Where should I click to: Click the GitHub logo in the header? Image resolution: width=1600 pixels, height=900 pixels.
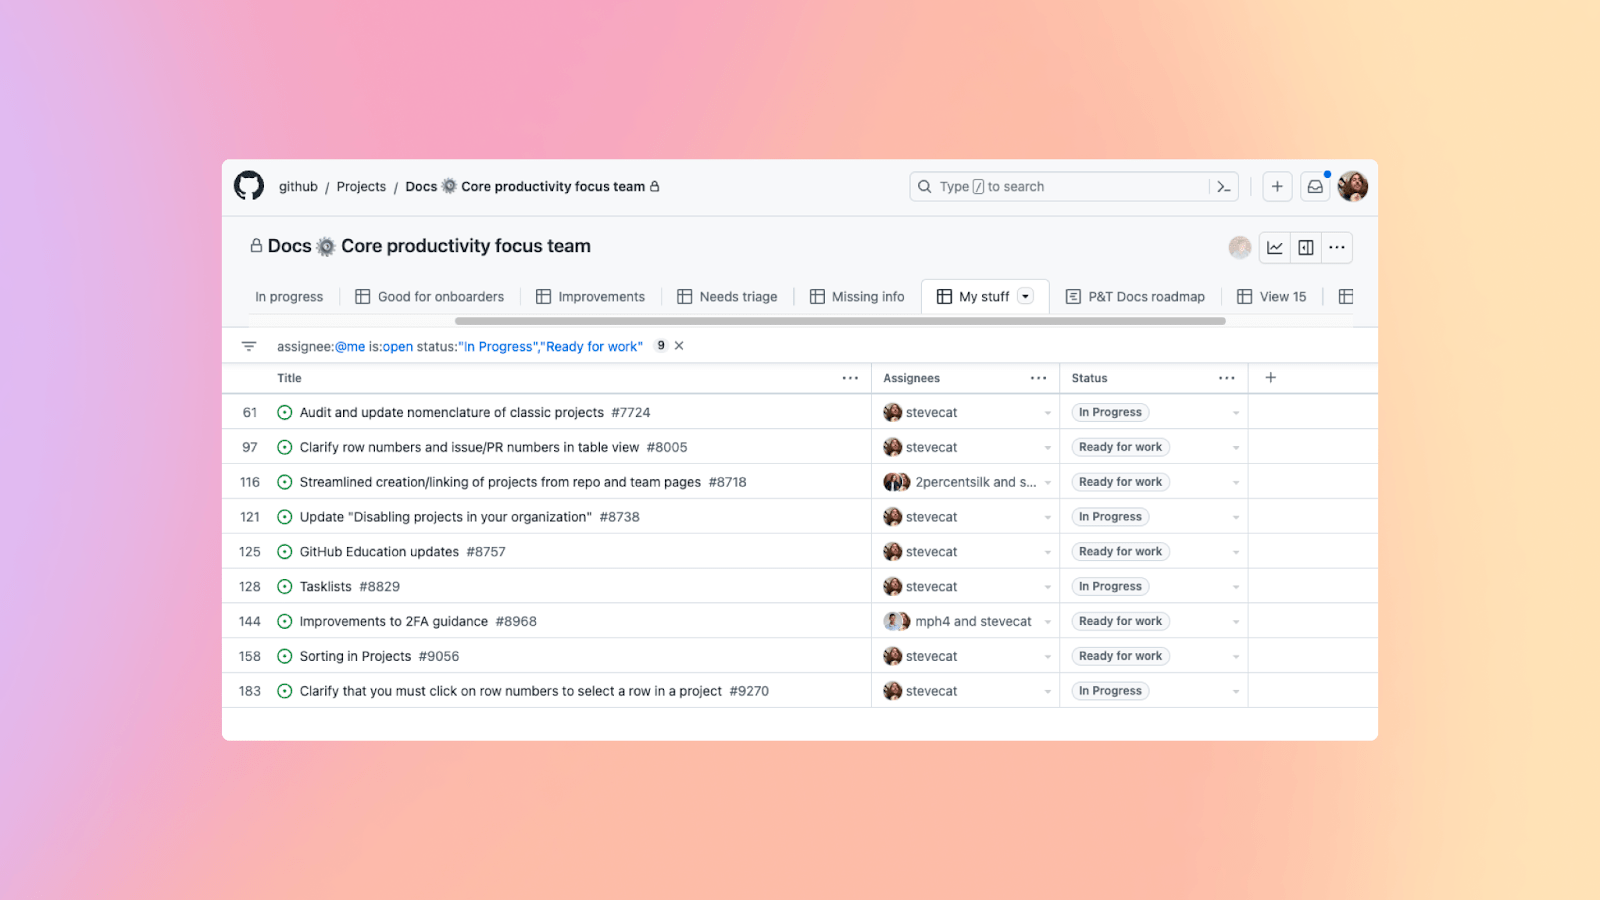pyautogui.click(x=248, y=186)
